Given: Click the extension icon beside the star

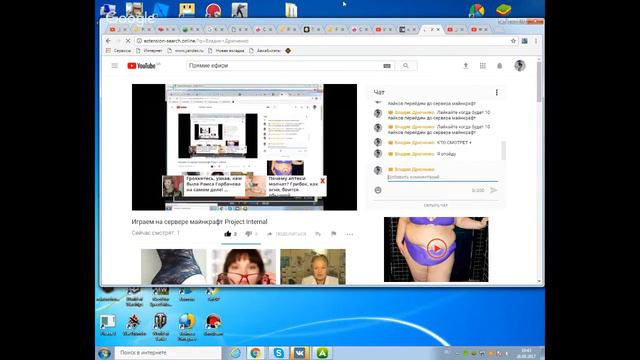Looking at the screenshot, I should 524,41.
